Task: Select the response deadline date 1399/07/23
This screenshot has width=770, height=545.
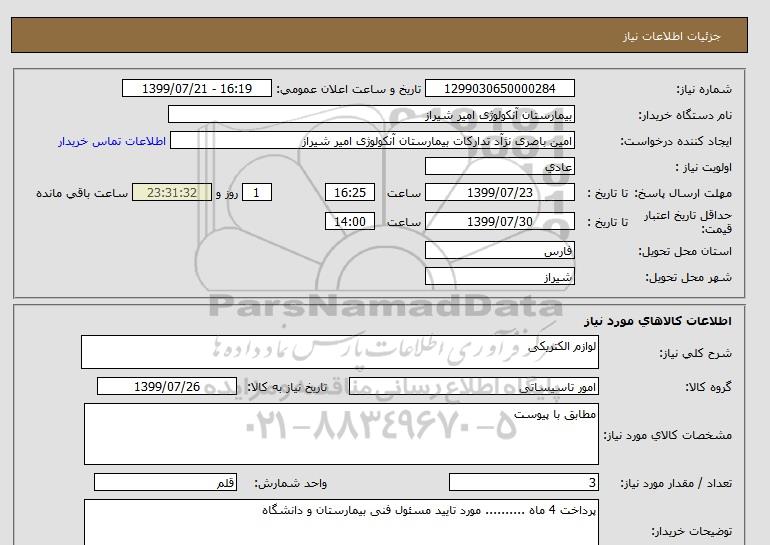Action: 499,192
